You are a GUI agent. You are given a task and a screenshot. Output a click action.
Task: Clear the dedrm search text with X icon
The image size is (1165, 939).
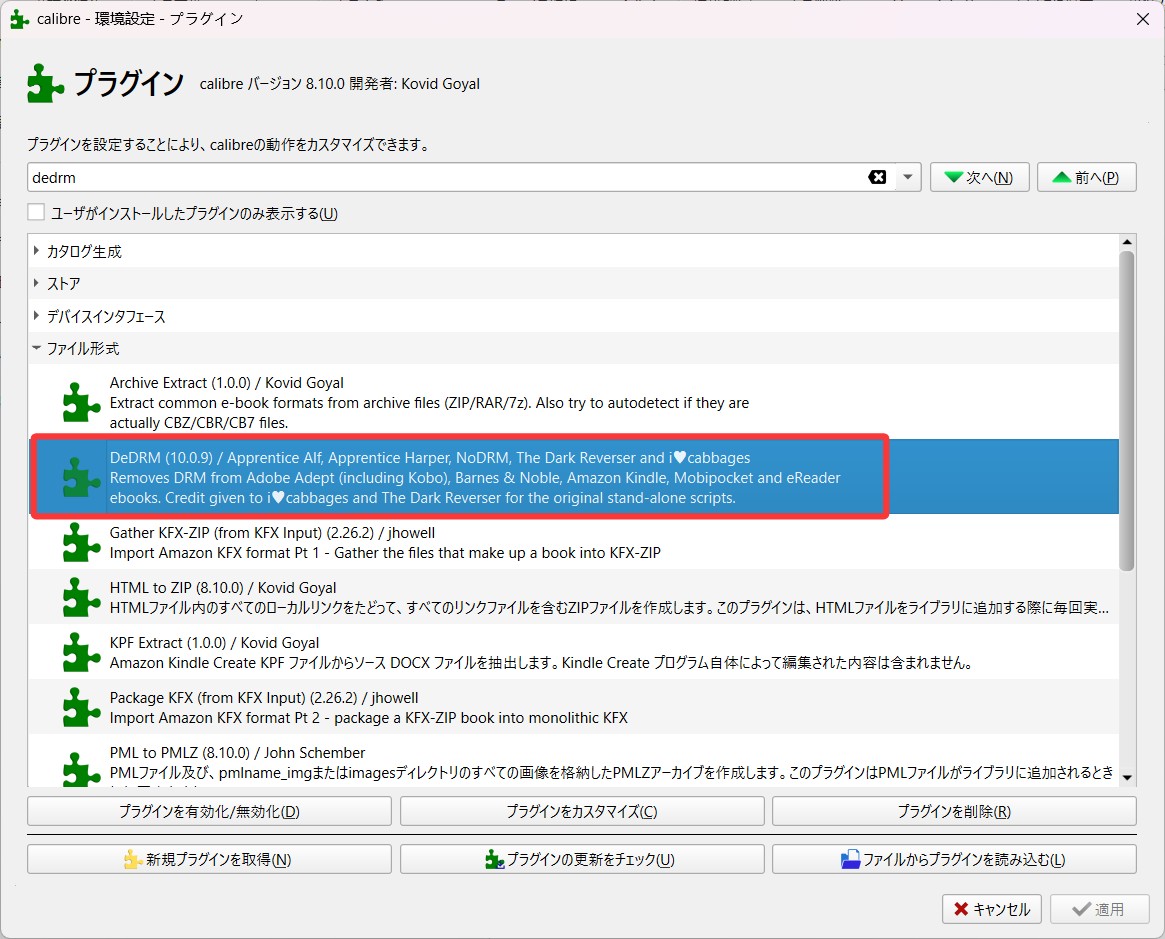click(x=877, y=177)
